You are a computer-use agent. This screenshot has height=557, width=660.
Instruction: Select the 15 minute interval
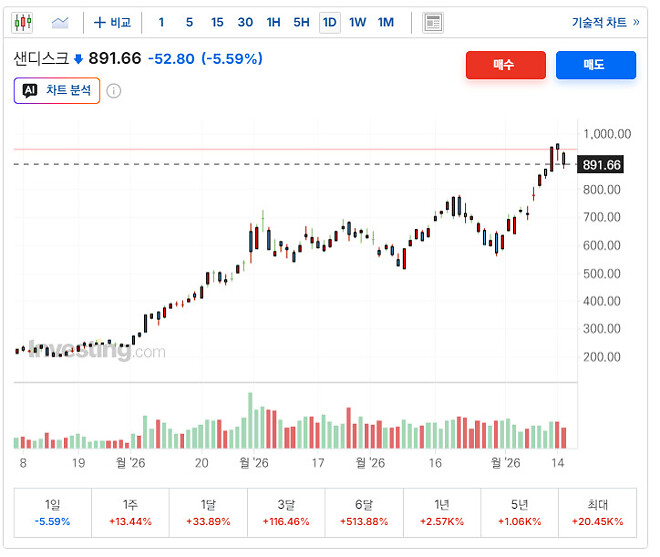[x=217, y=22]
